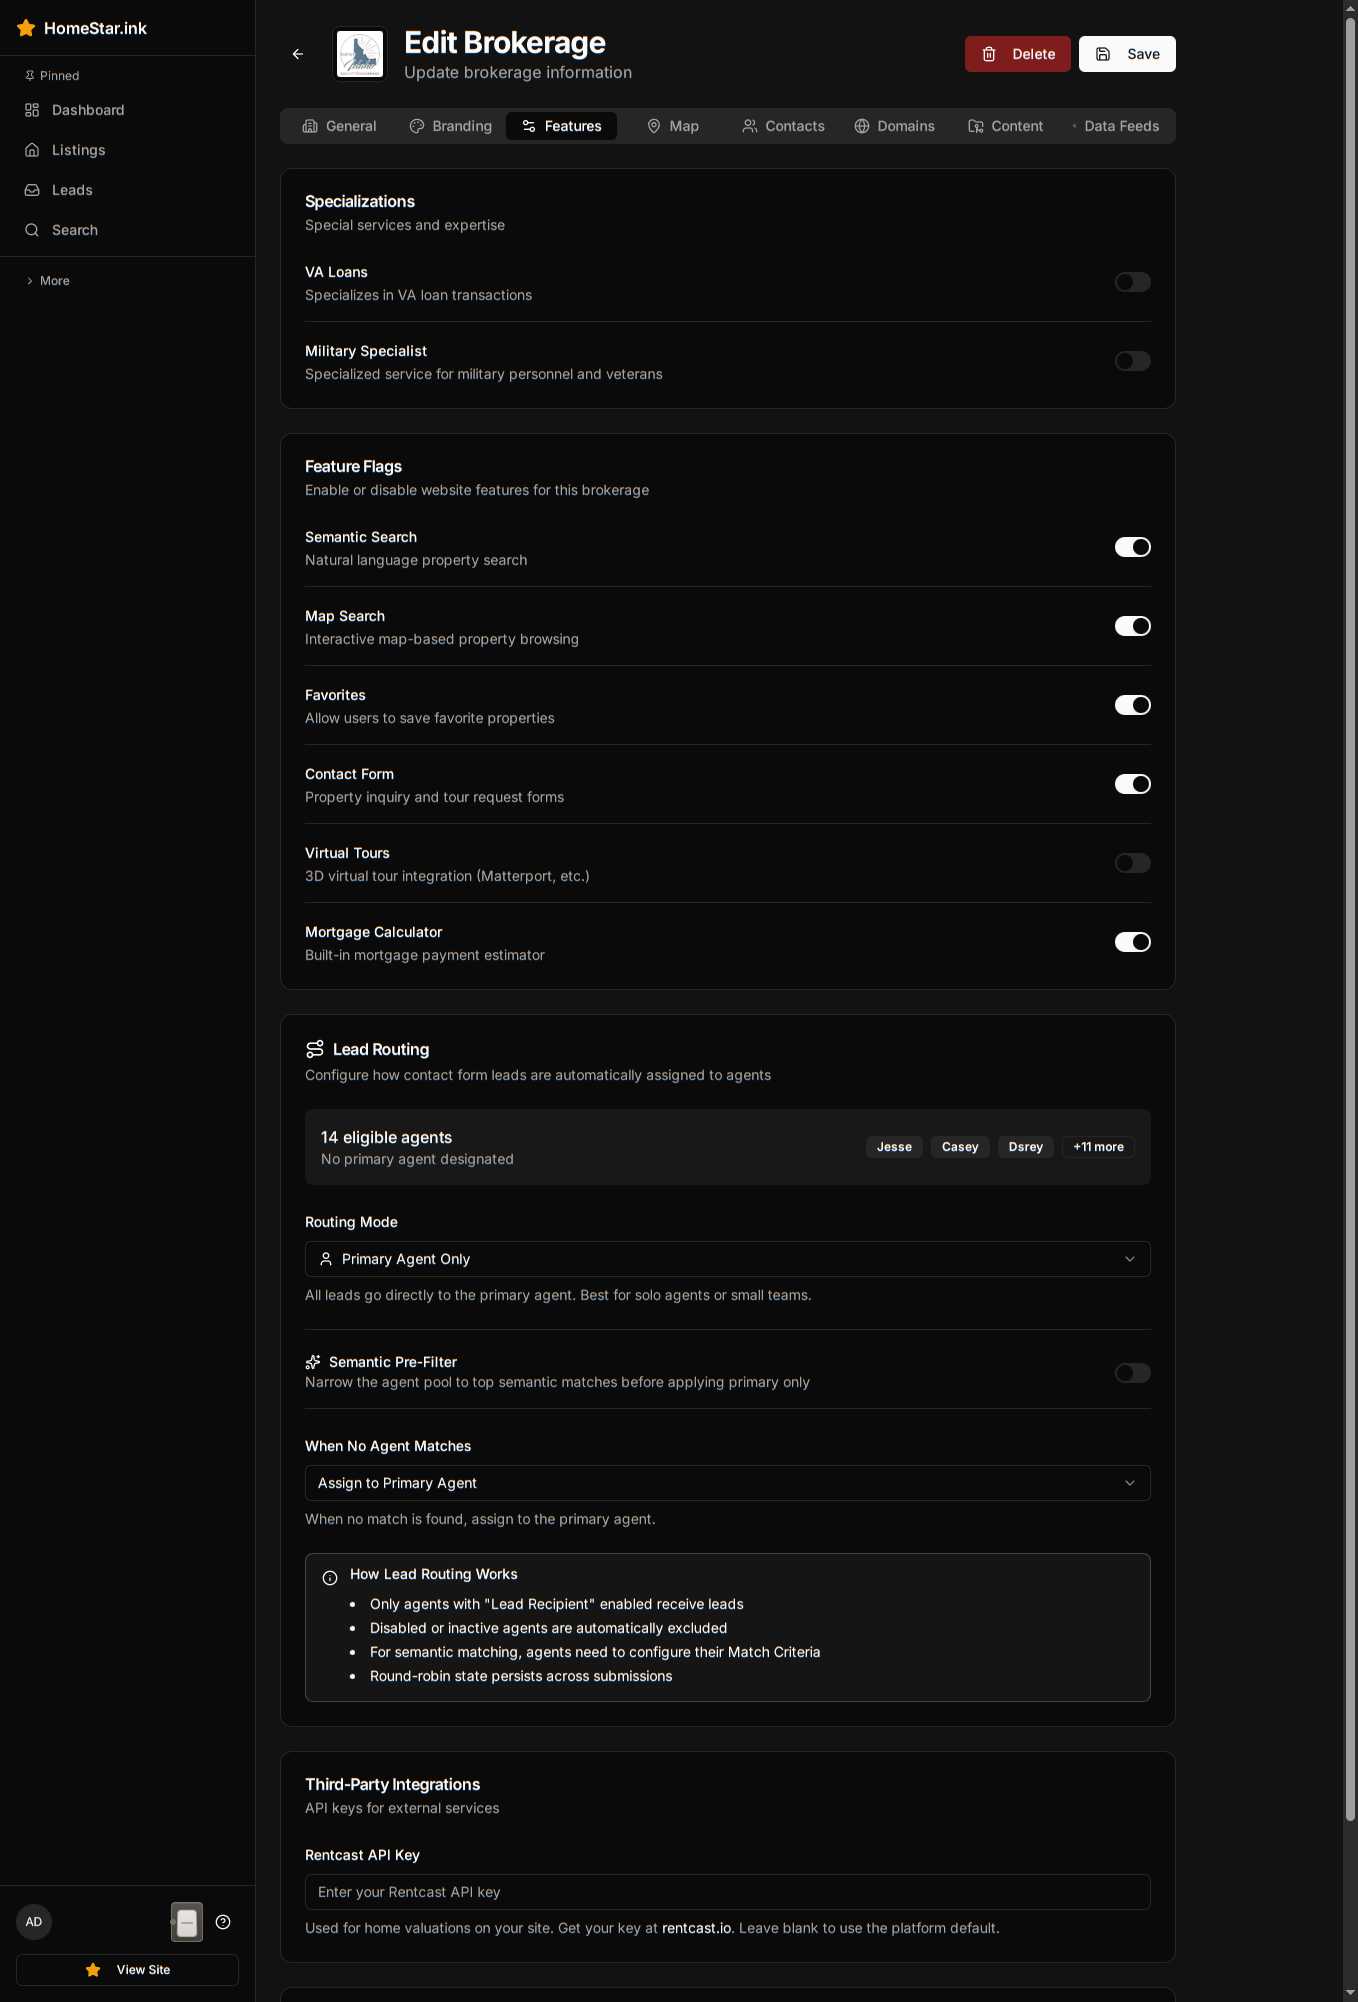Open the When No Agent Matches dropdown
This screenshot has width=1358, height=2002.
(x=727, y=1483)
